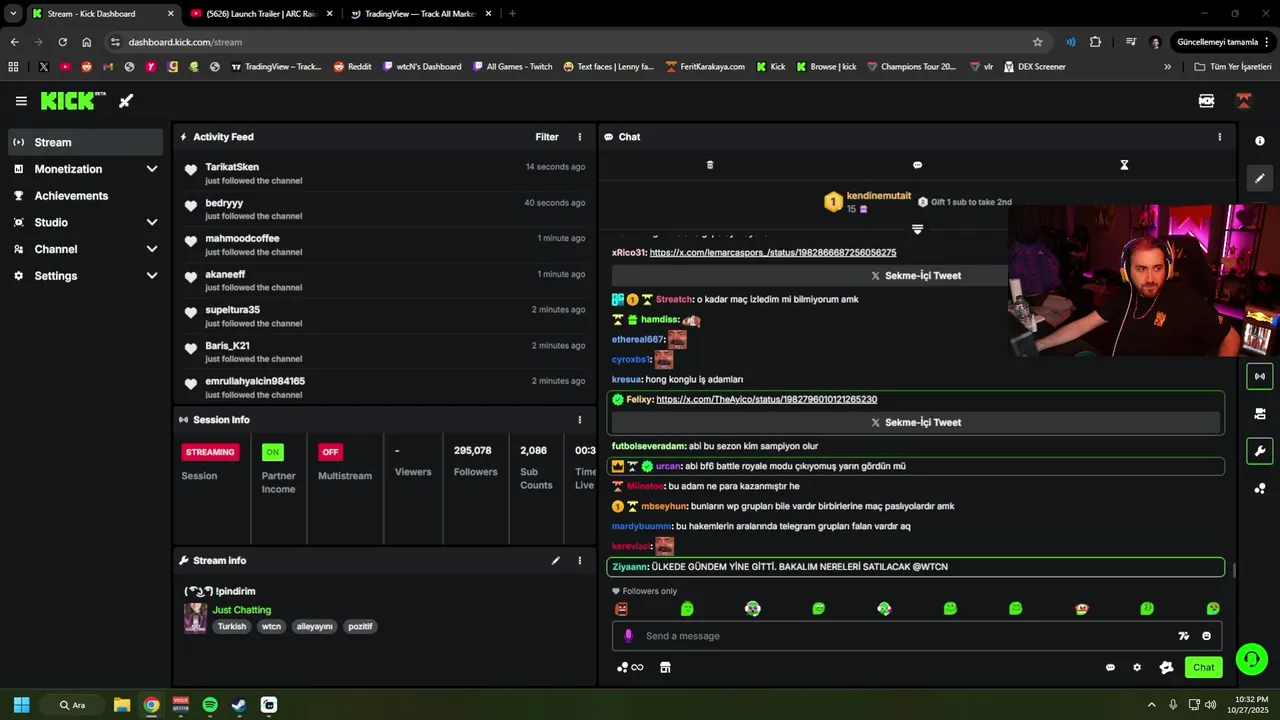Click the layout icon on right rail
Screen dimensions: 1280x720
click(x=1260, y=414)
